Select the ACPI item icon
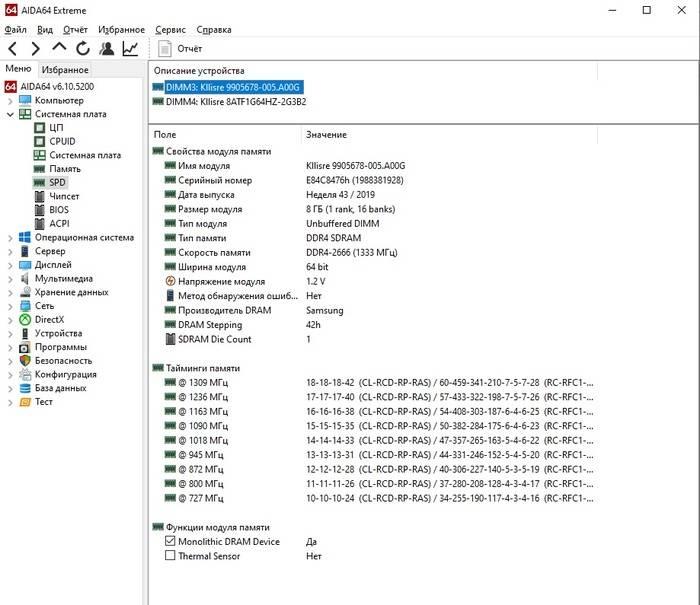 click(x=40, y=223)
